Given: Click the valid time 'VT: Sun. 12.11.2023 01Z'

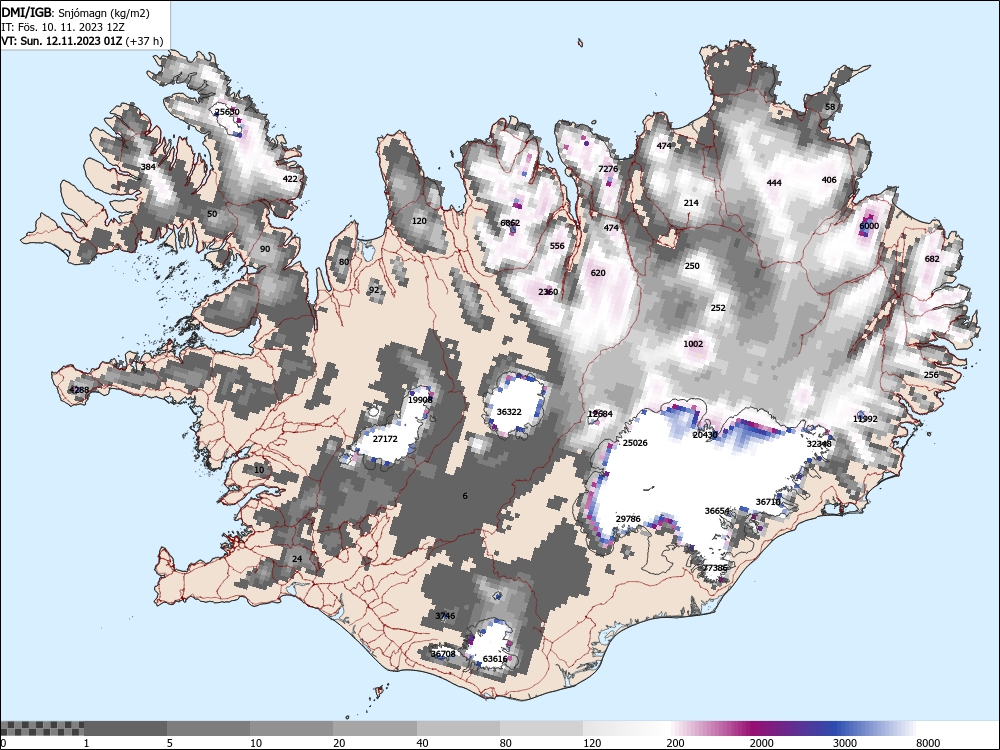Looking at the screenshot, I should point(62,41).
